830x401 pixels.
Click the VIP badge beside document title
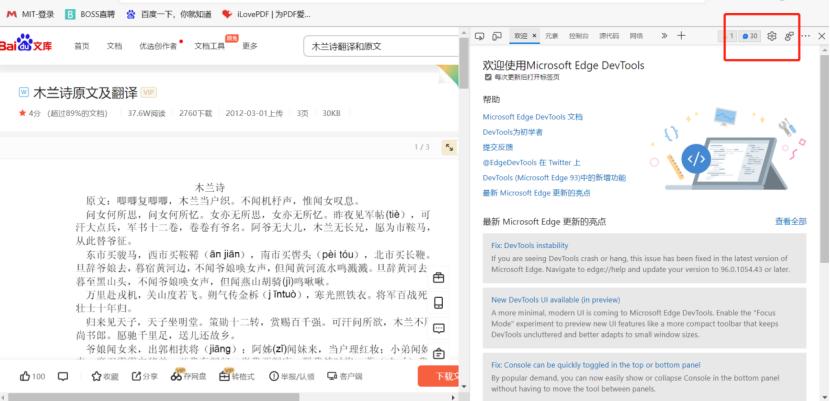point(149,93)
